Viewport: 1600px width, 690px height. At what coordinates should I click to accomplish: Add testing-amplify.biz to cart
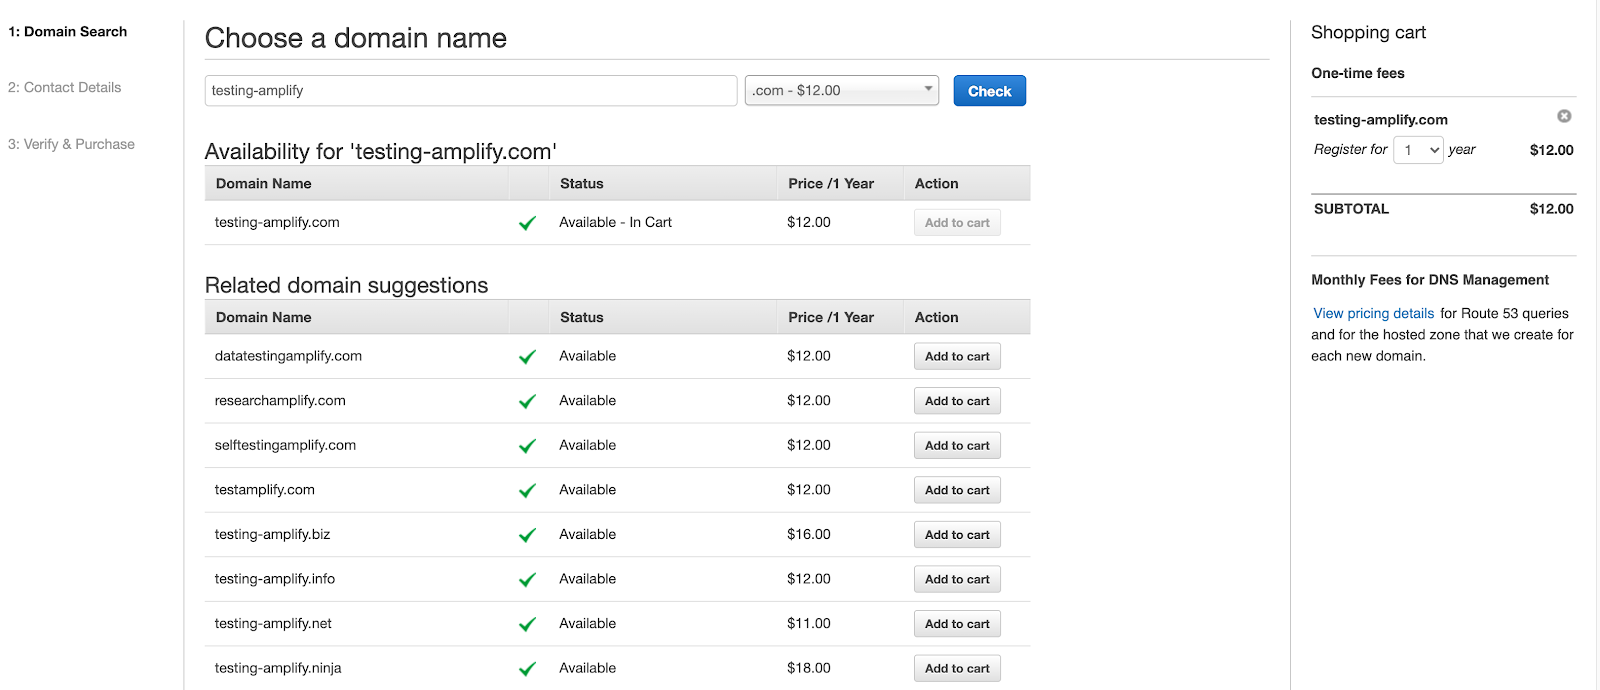957,535
